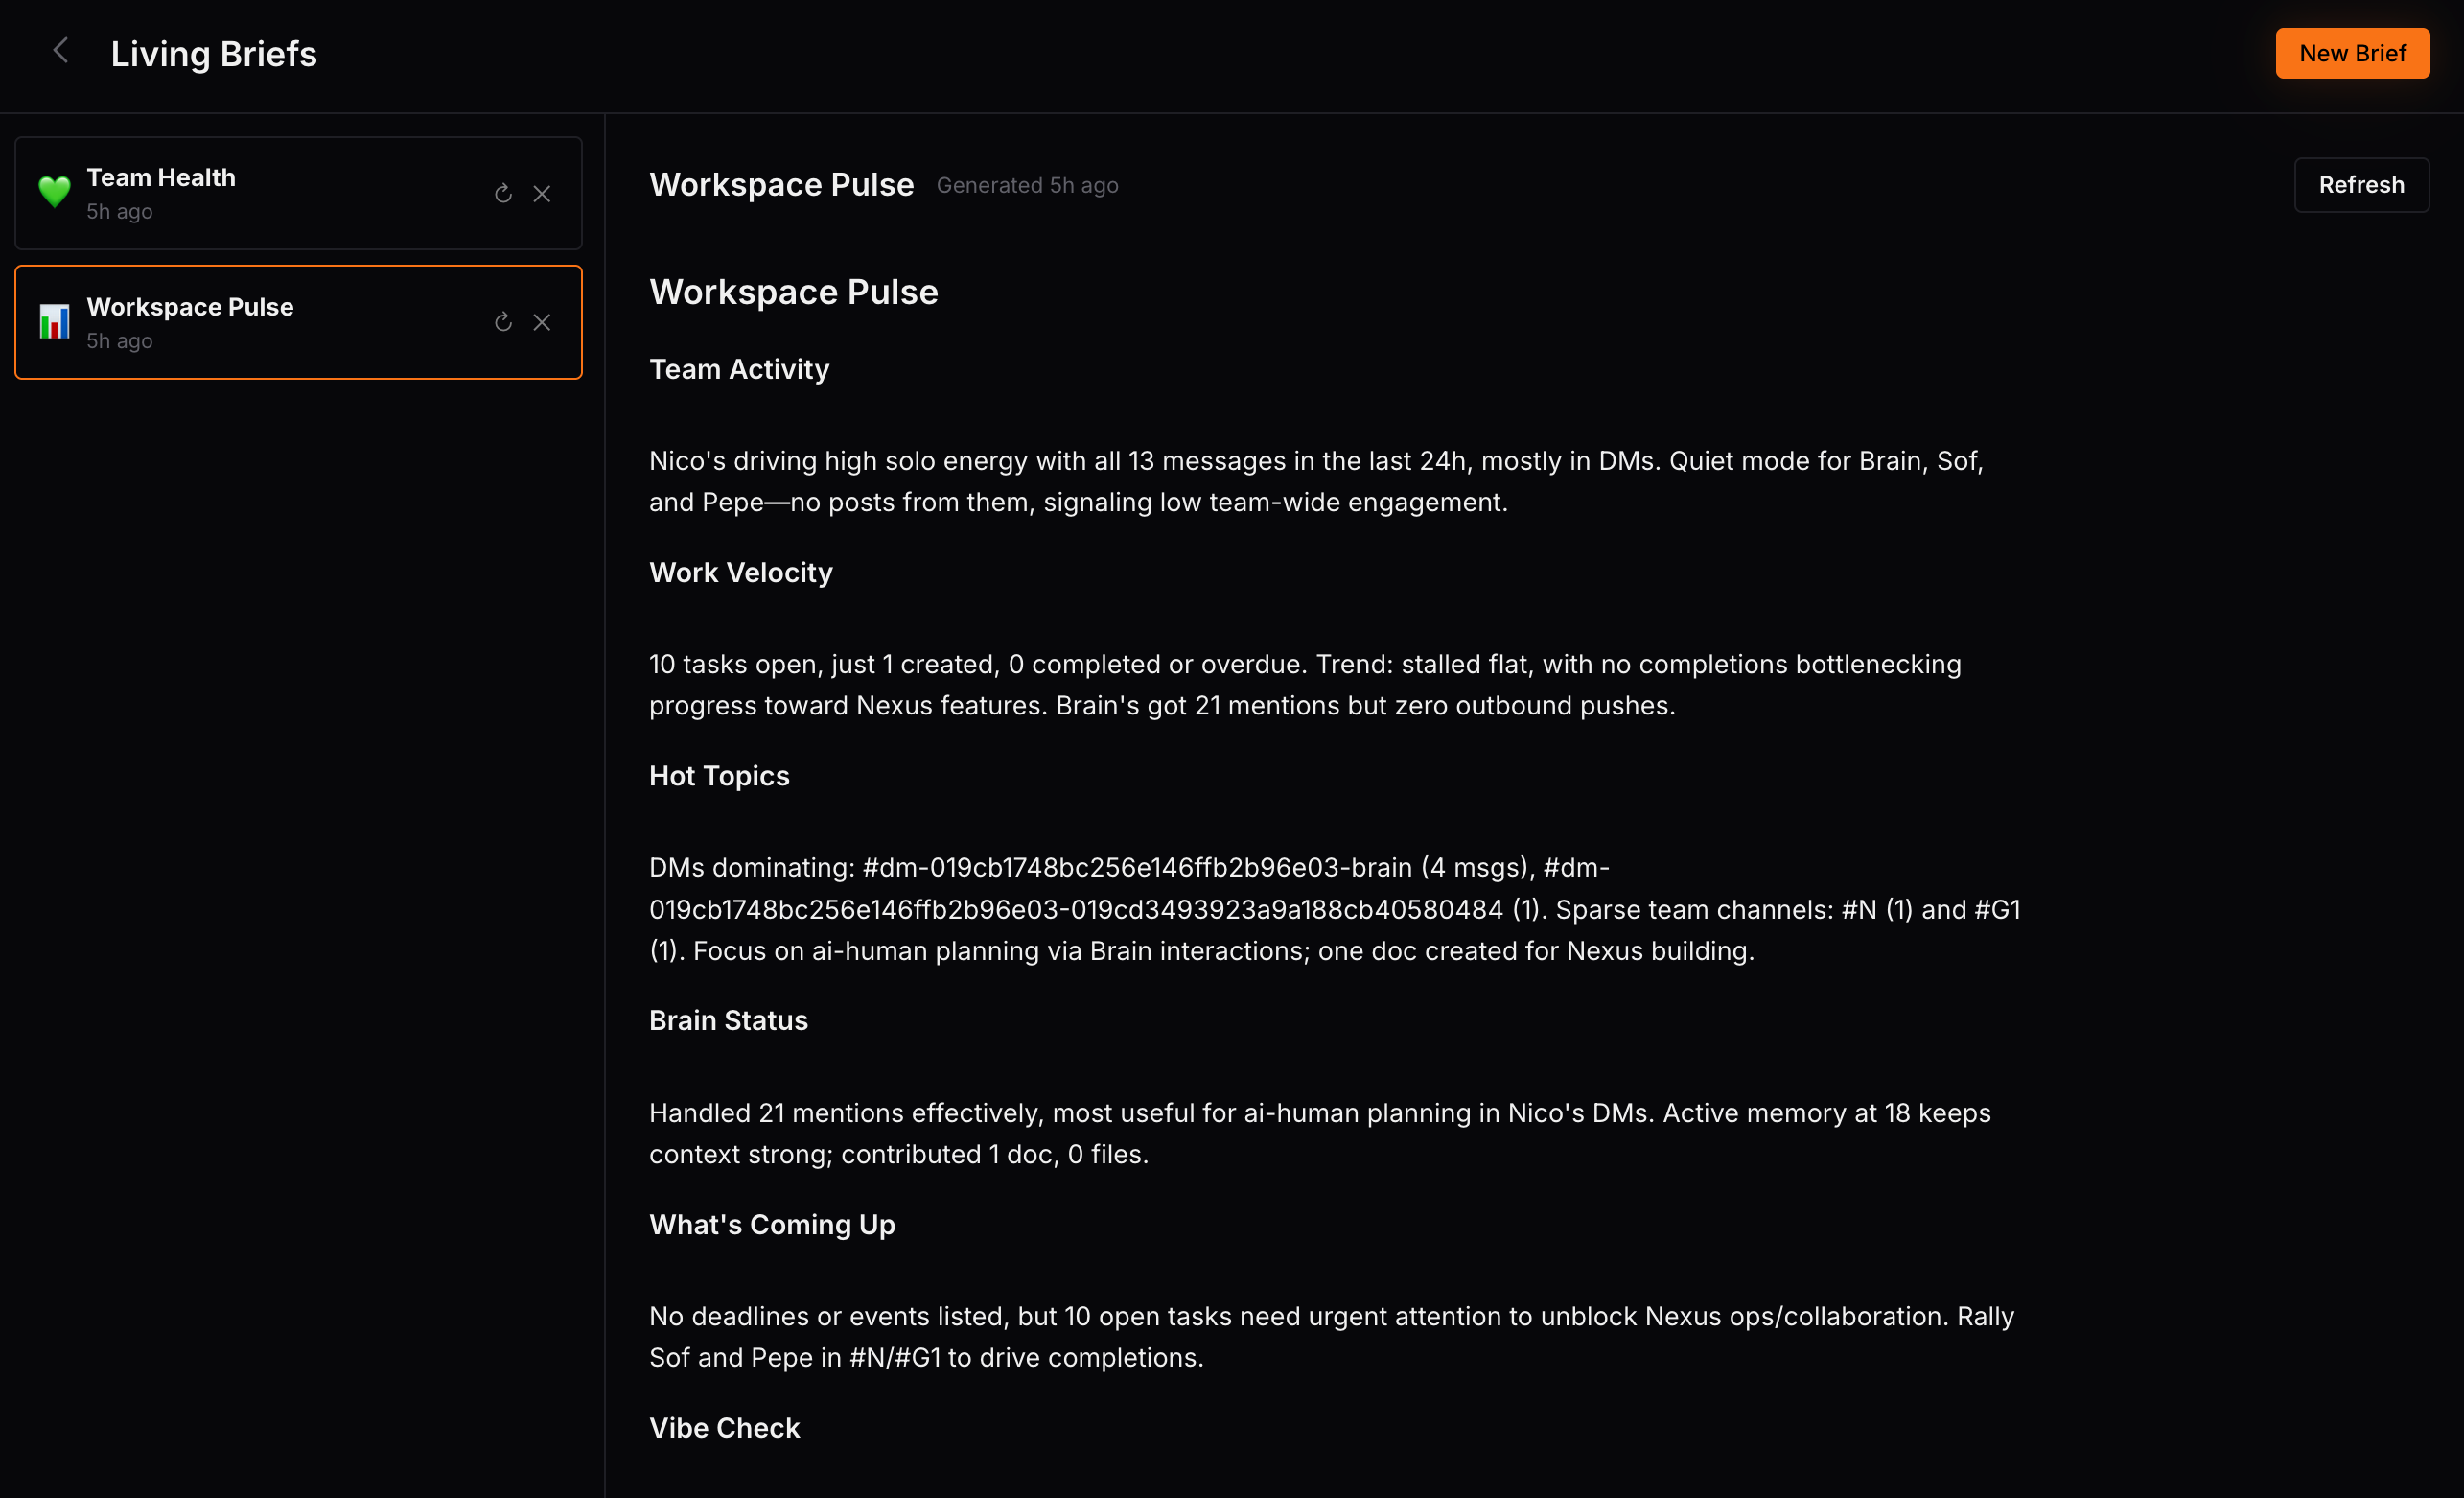
Task: Click the Work Velocity section heading
Action: click(x=741, y=572)
